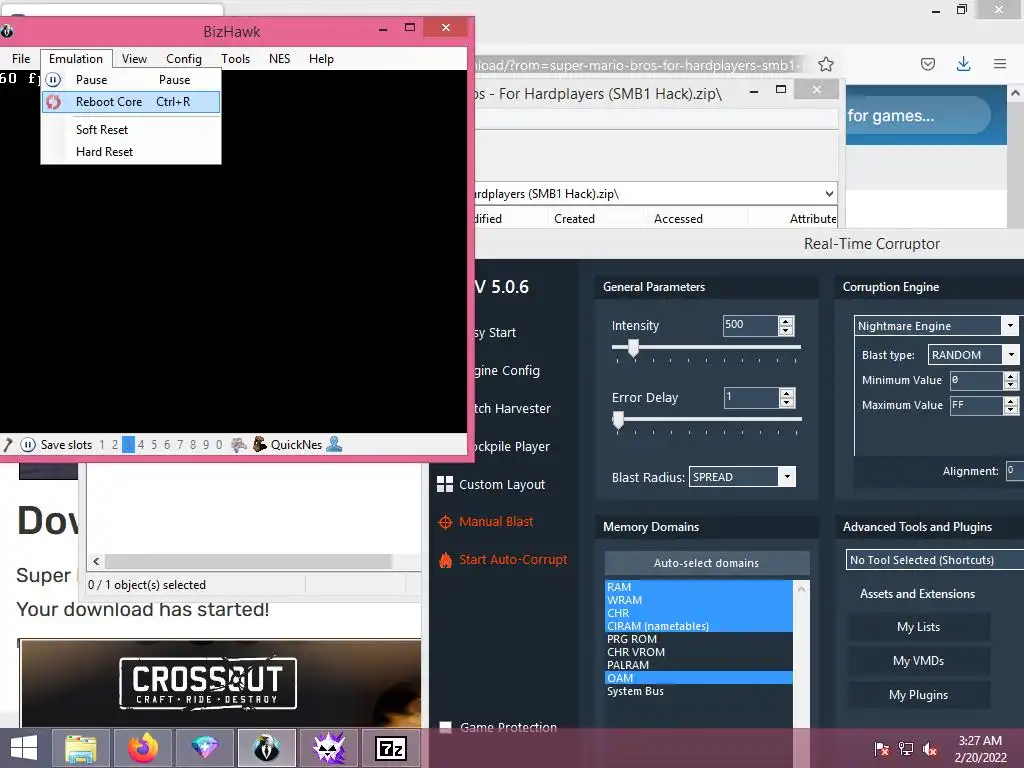The width and height of the screenshot is (1024, 768).
Task: Click the blue user icon beside QuickNes
Action: pyautogui.click(x=334, y=445)
